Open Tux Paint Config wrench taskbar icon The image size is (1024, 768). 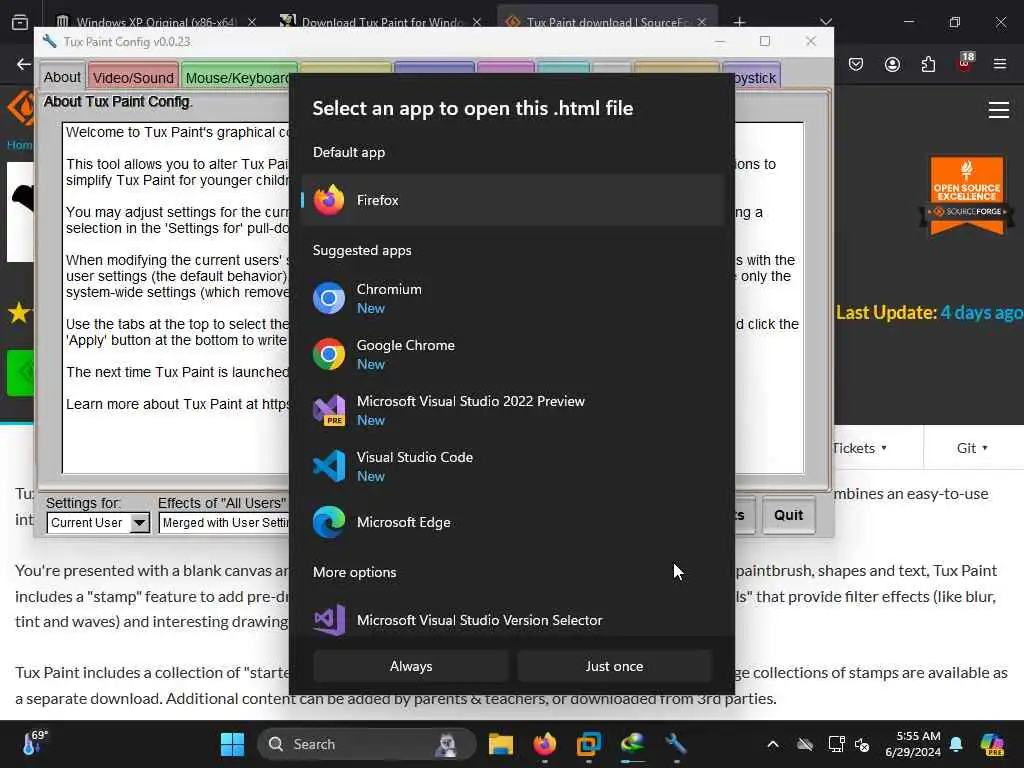pyautogui.click(x=676, y=744)
